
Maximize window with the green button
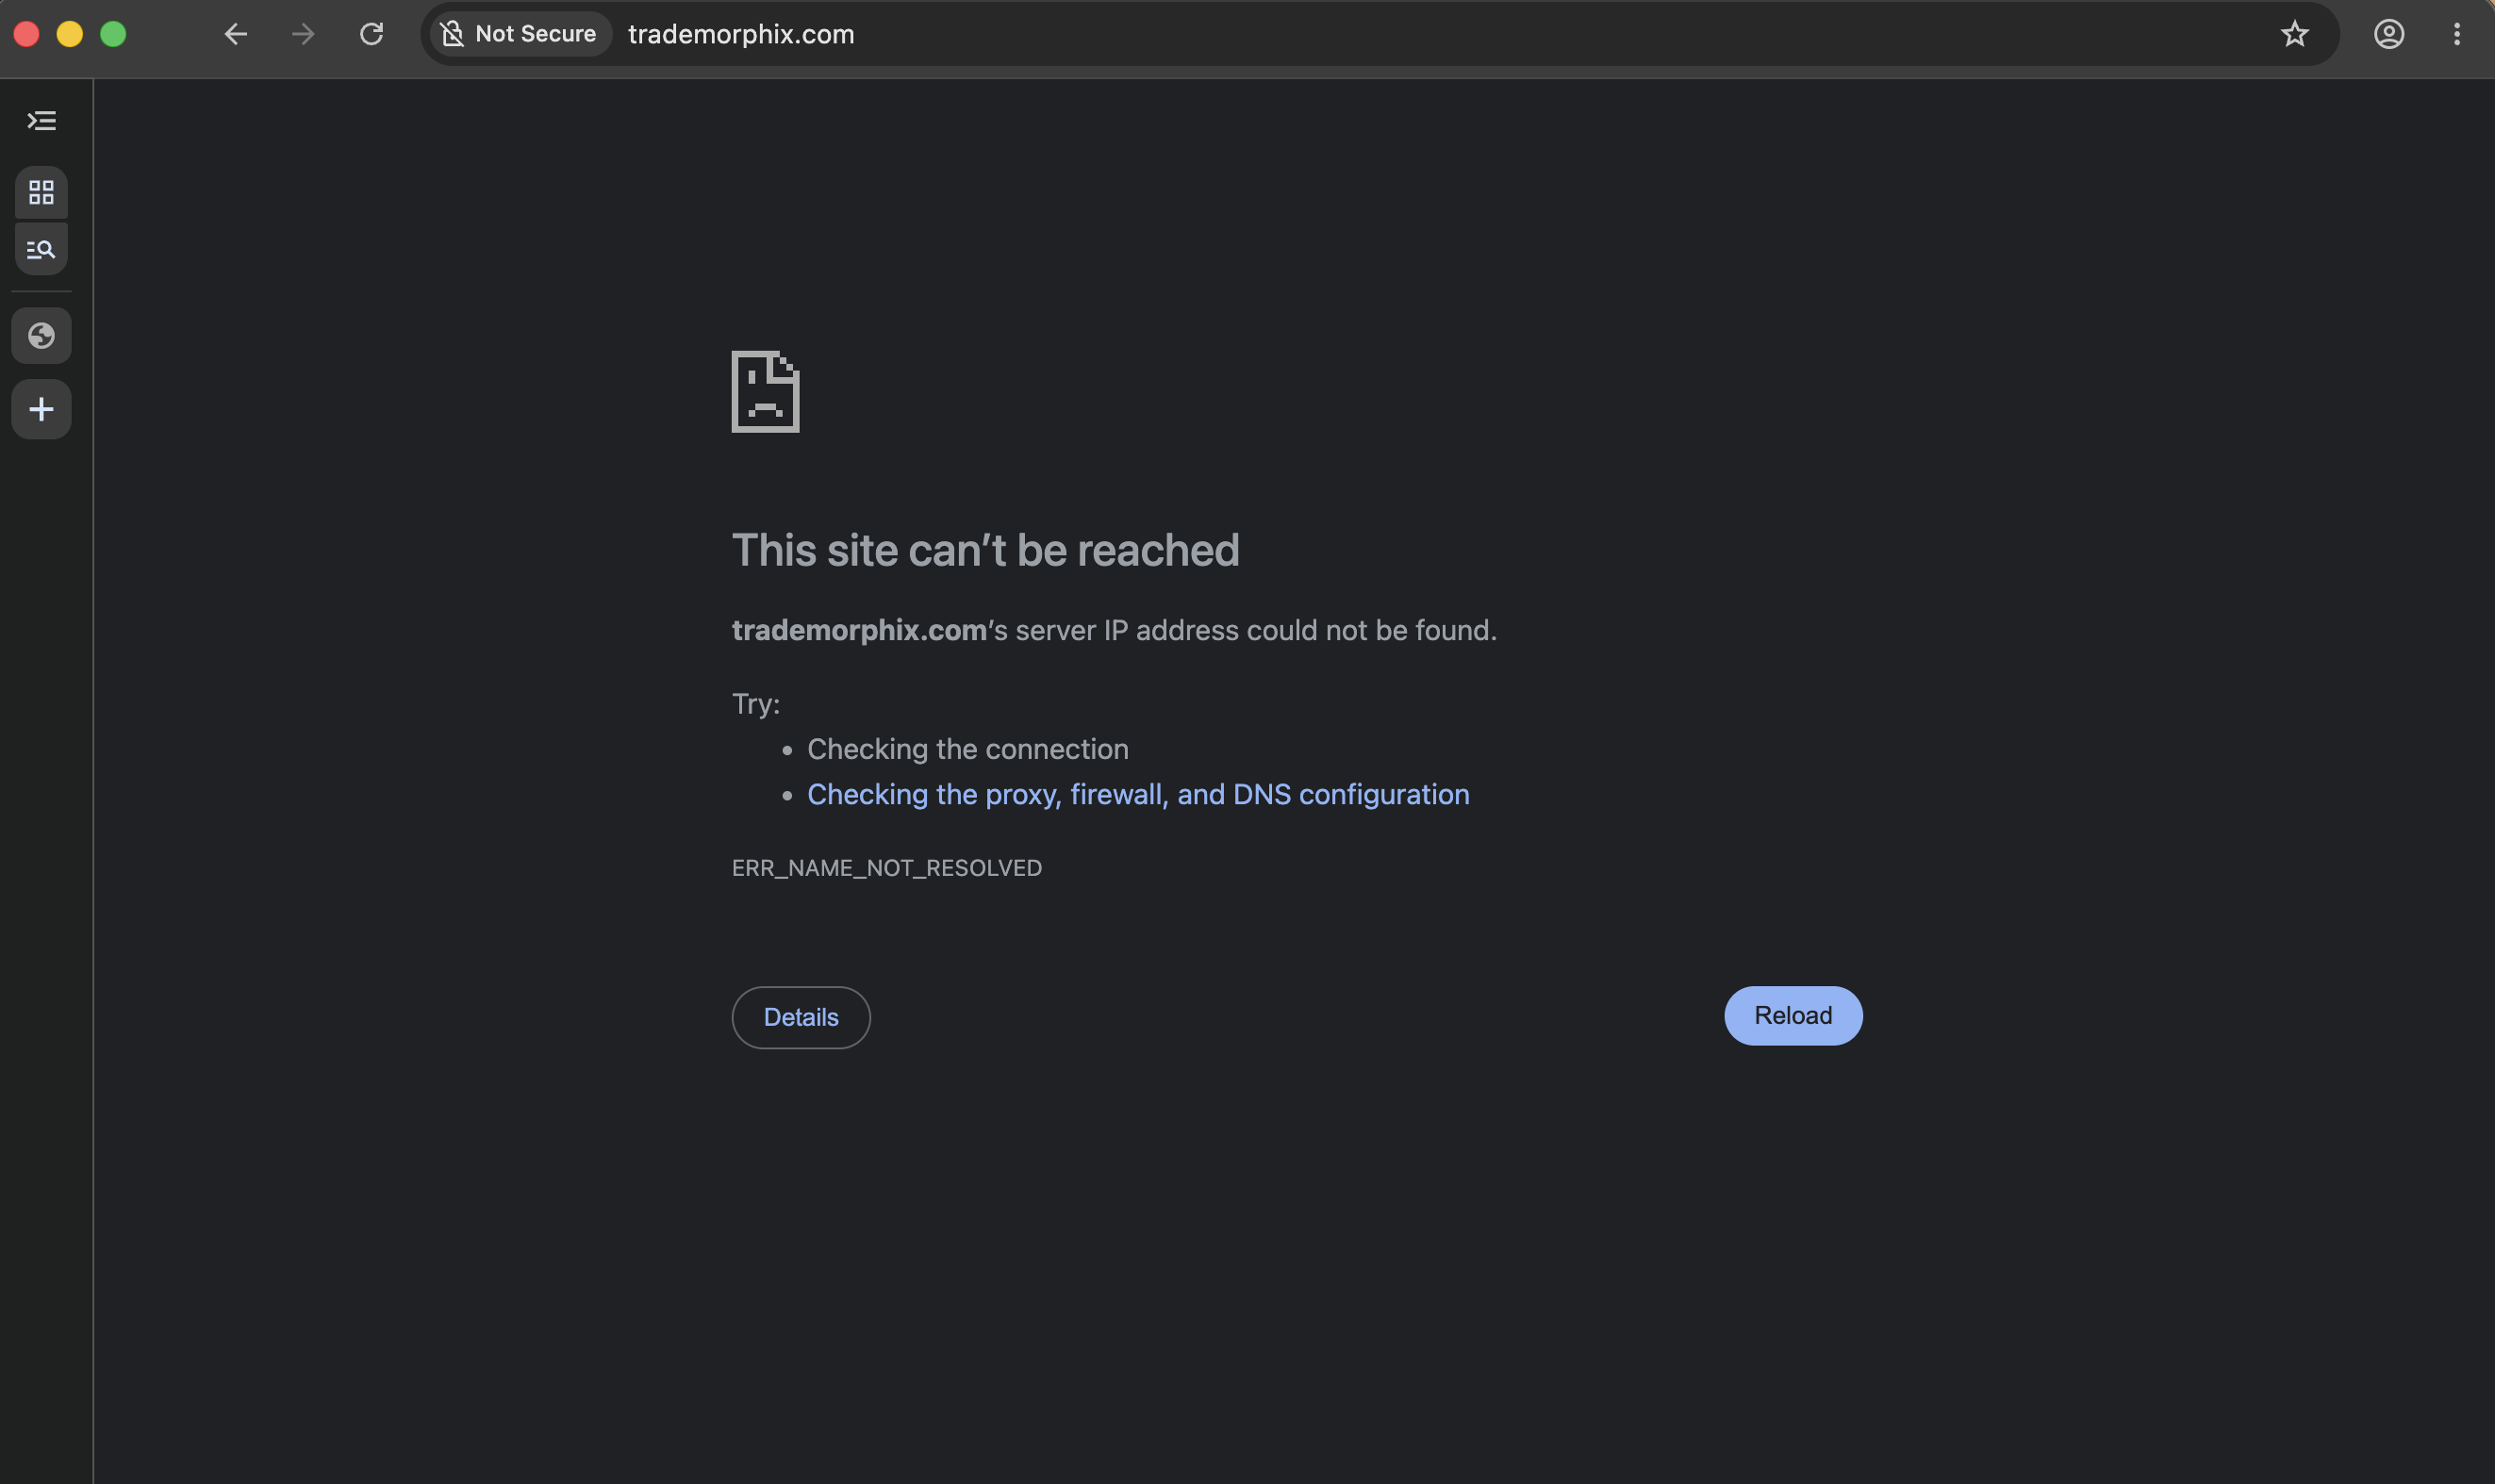tap(113, 34)
